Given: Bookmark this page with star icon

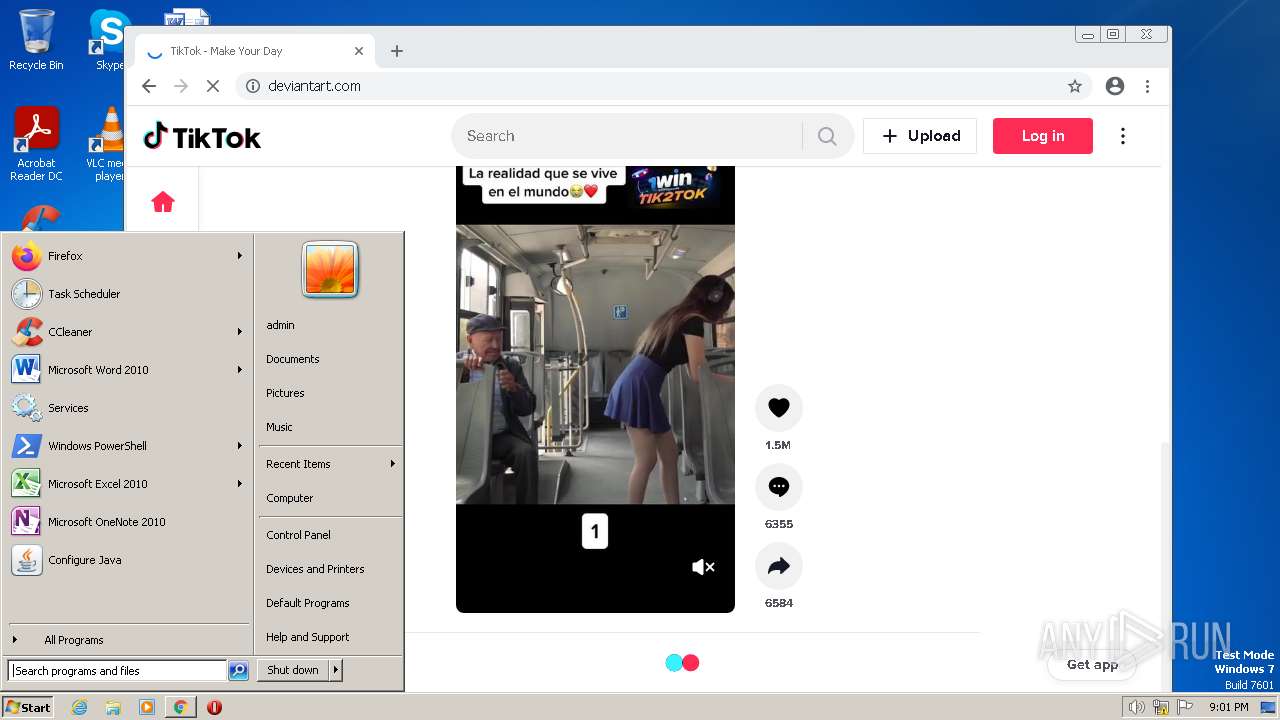Looking at the screenshot, I should pyautogui.click(x=1075, y=86).
